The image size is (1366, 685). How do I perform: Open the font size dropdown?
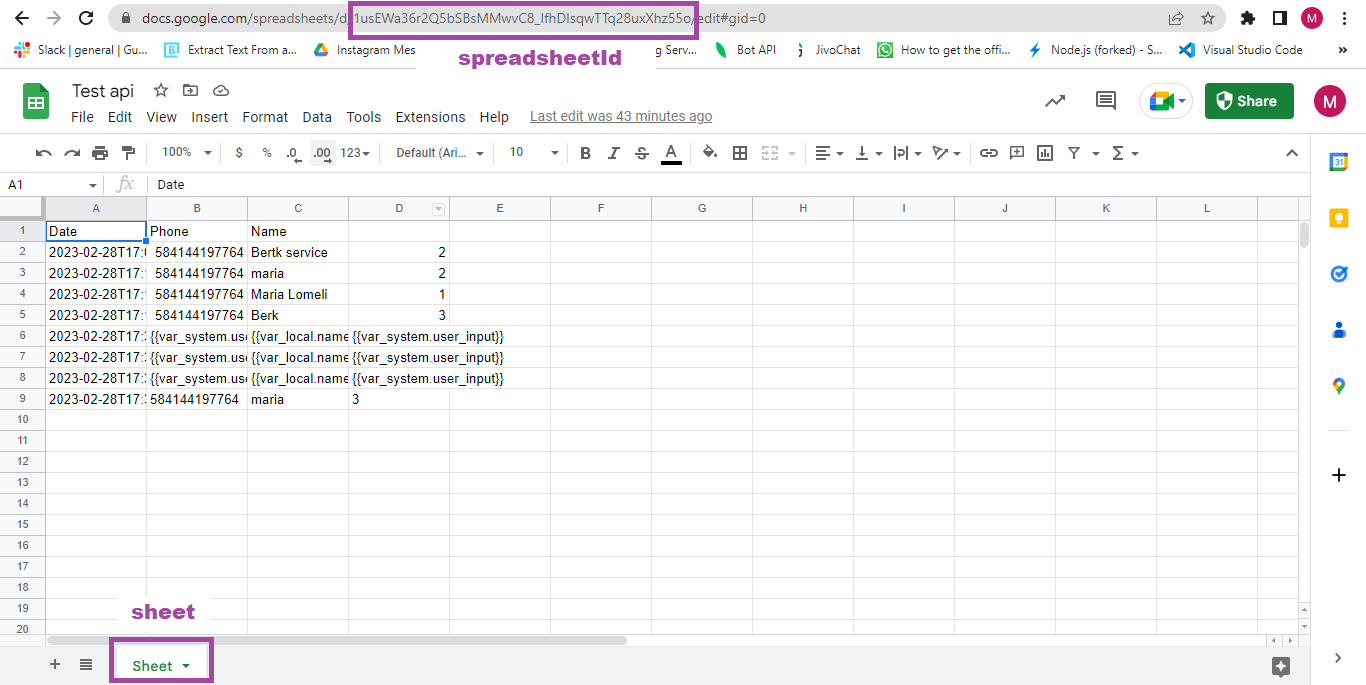(x=531, y=152)
